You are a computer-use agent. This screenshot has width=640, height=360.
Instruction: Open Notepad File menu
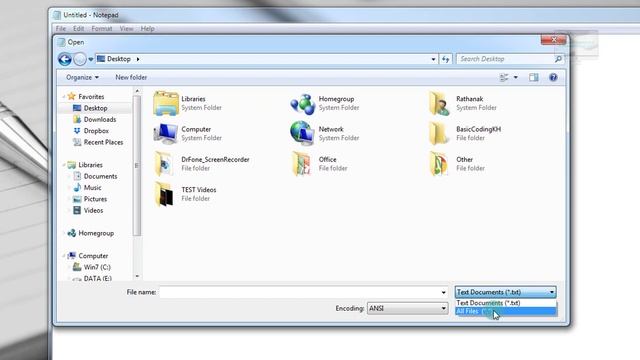[61, 29]
